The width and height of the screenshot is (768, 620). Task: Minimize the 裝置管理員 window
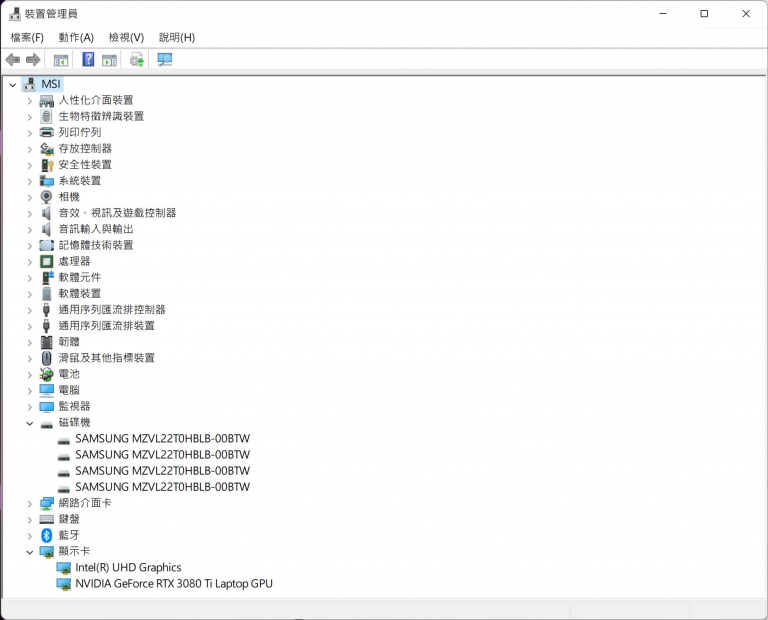click(x=663, y=14)
